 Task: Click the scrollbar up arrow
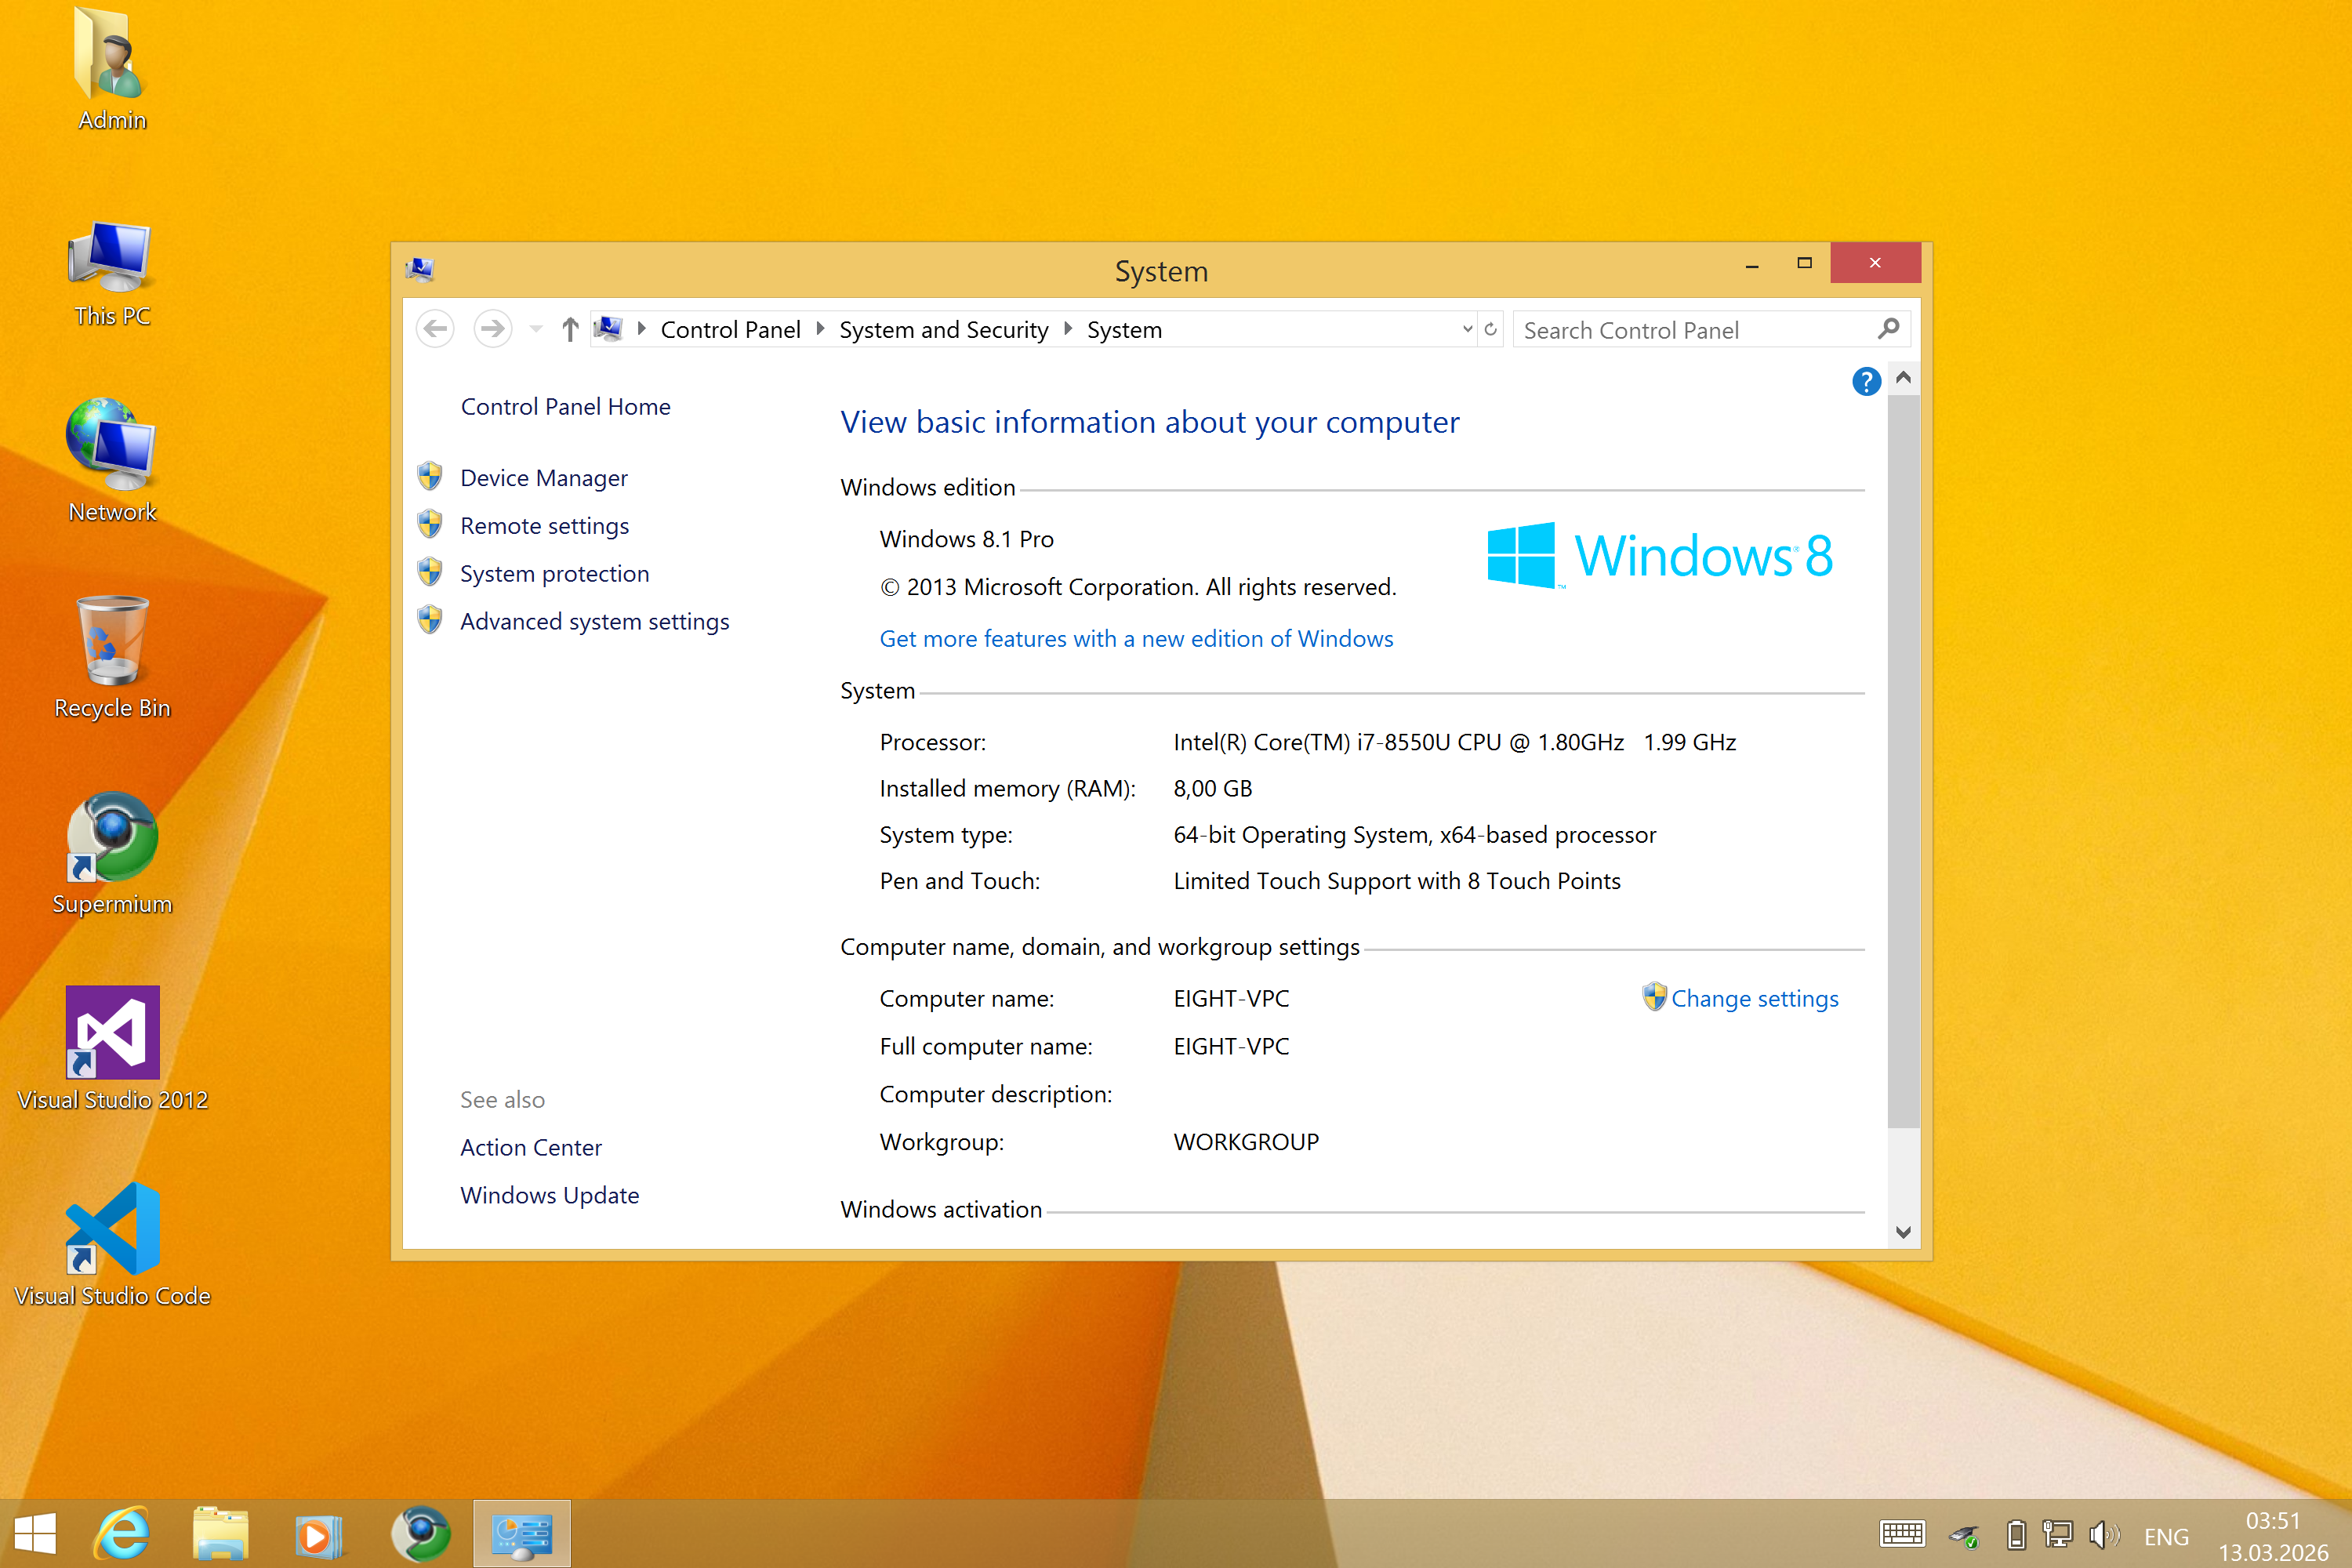pyautogui.click(x=1903, y=377)
